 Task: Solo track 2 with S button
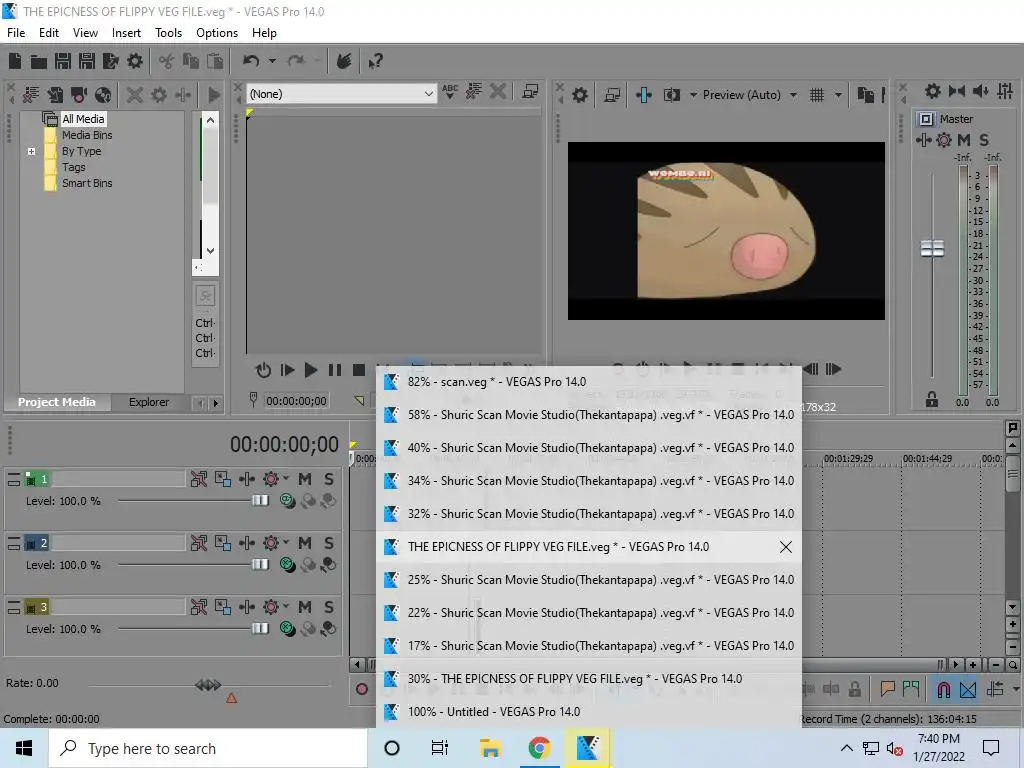329,543
